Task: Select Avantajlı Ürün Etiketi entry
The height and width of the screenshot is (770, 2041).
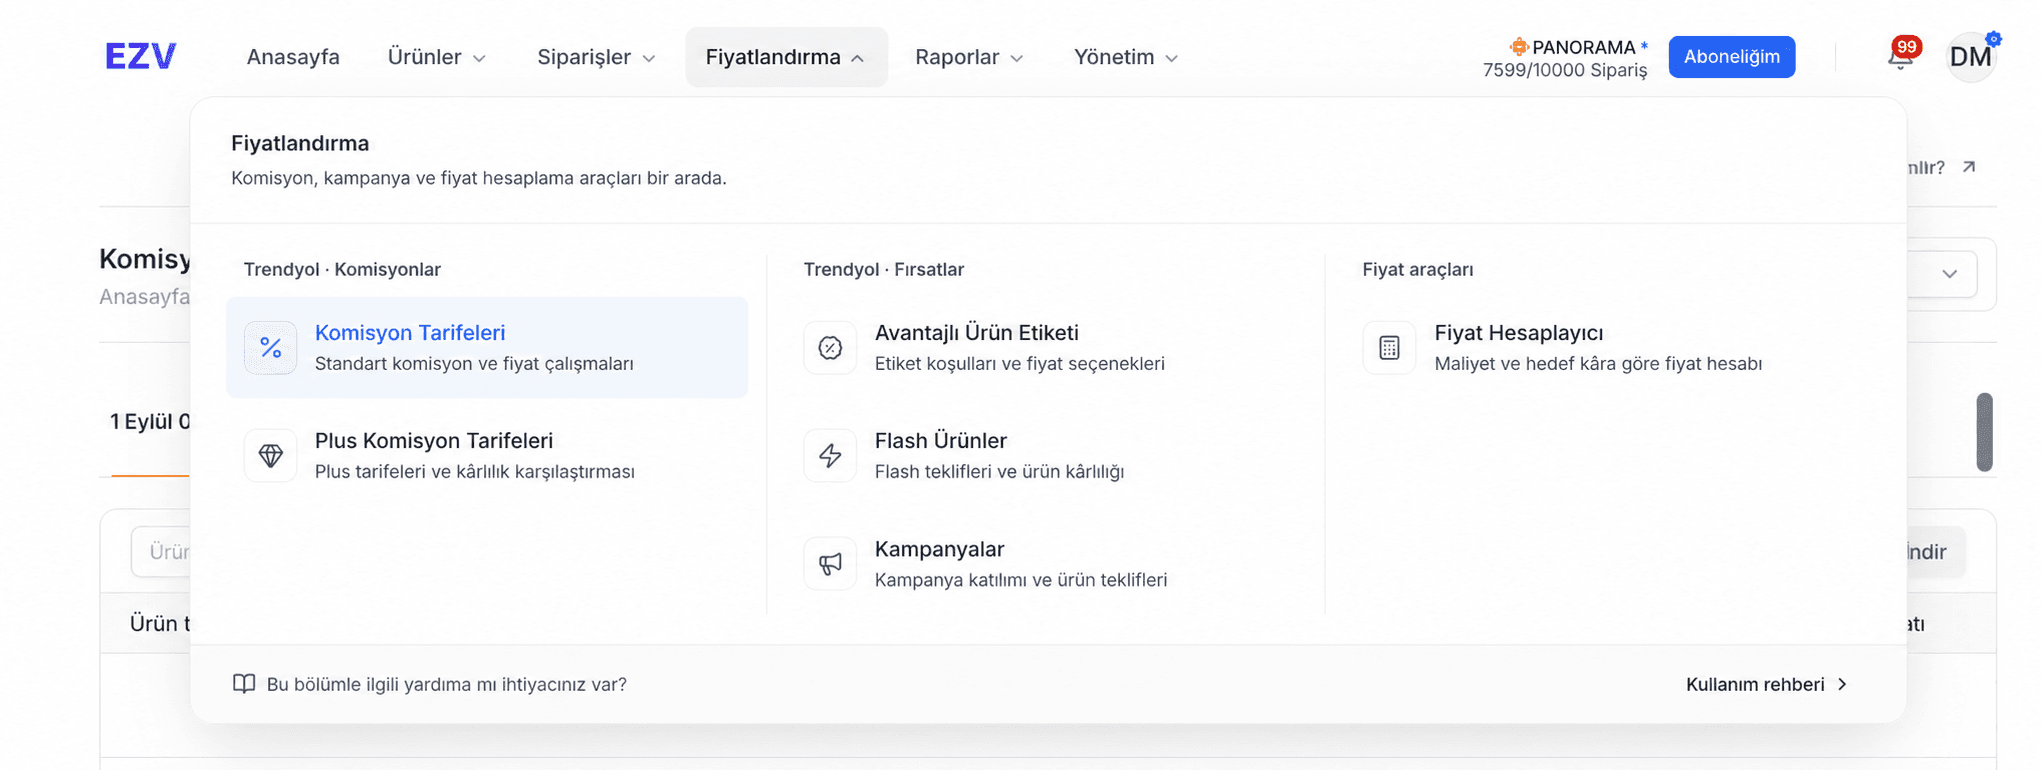Action: tap(1045, 347)
